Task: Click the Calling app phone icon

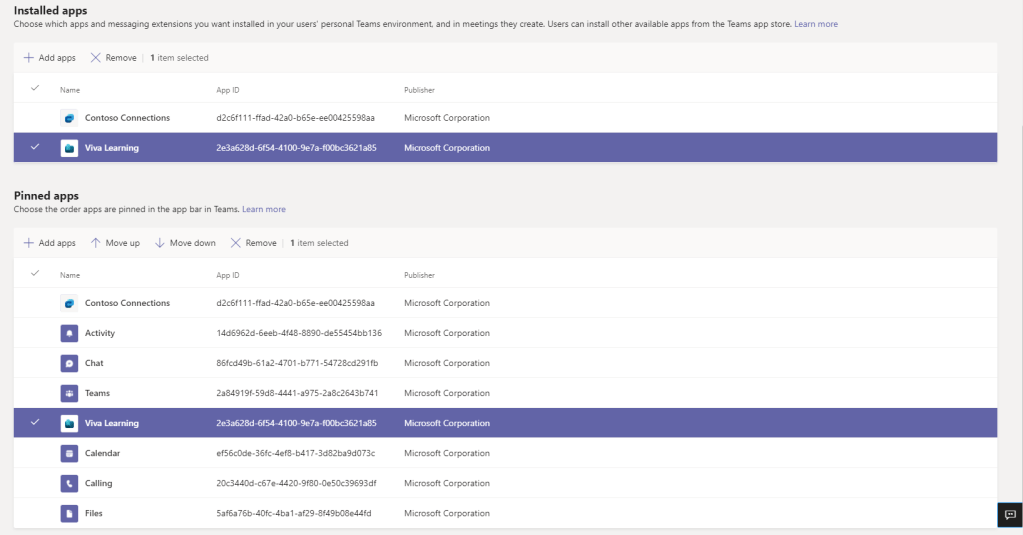Action: [x=69, y=483]
